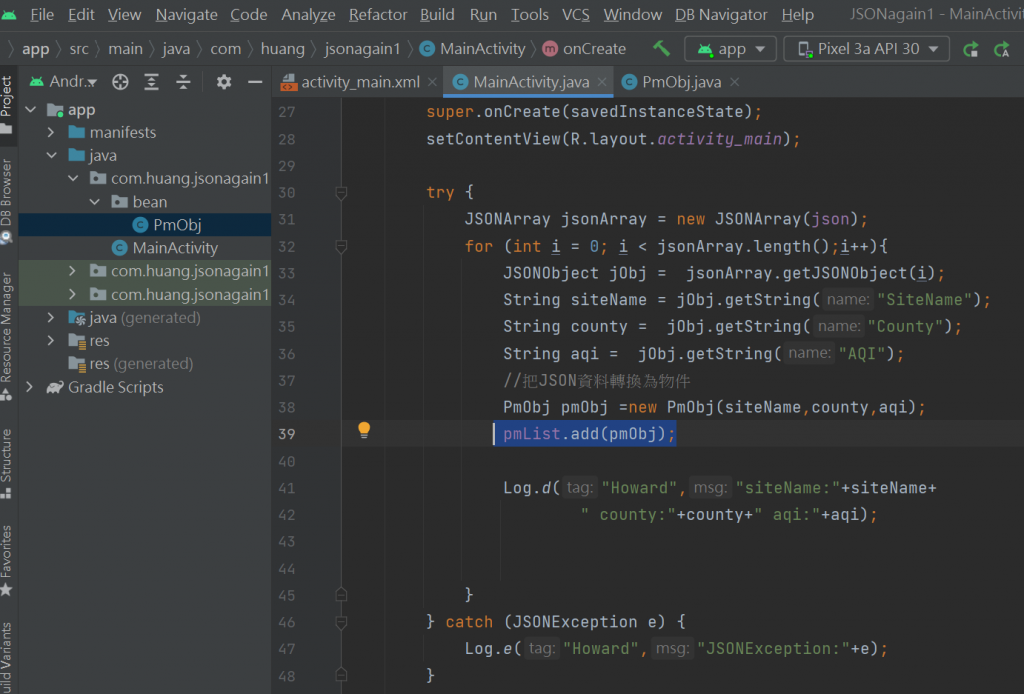Click the onCreate breadcrumb
The image size is (1024, 694).
594,49
